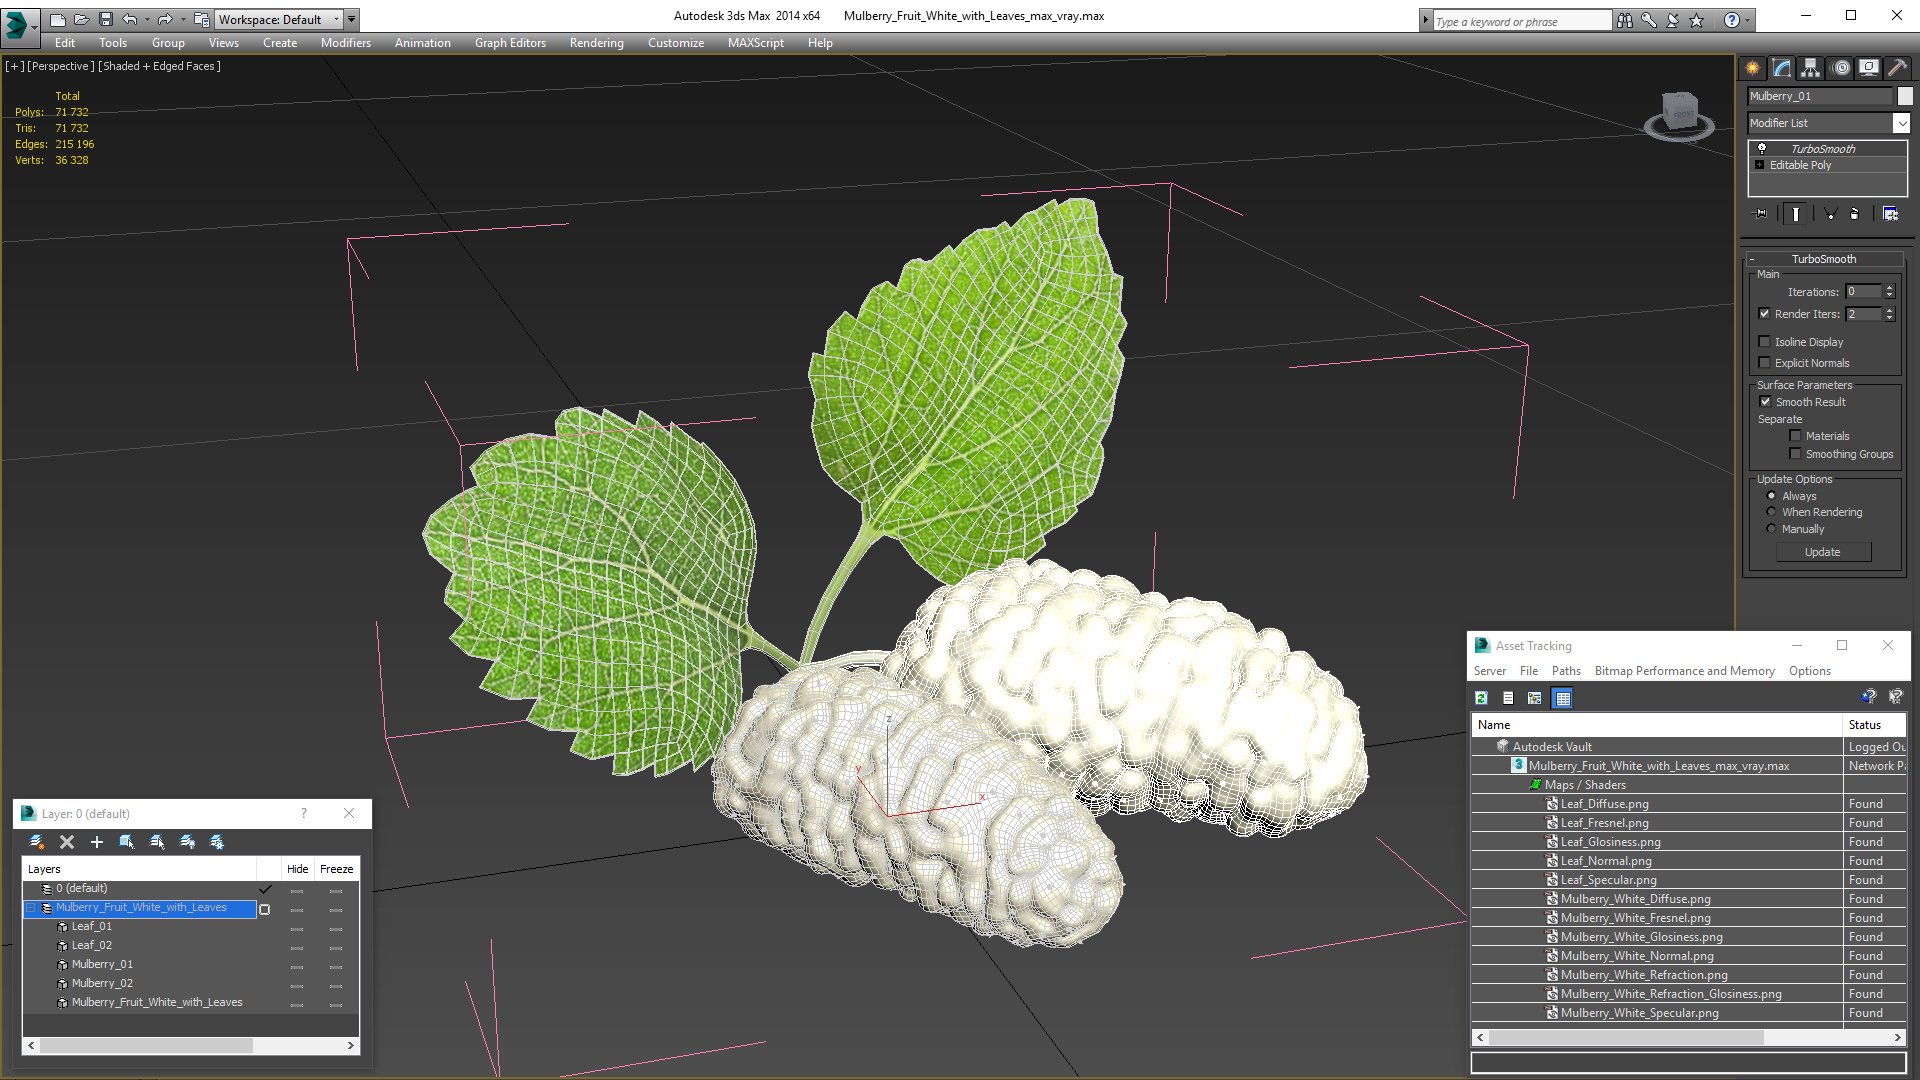This screenshot has width=1920, height=1080.
Task: Toggle Show End Result icon
Action: pos(1796,214)
